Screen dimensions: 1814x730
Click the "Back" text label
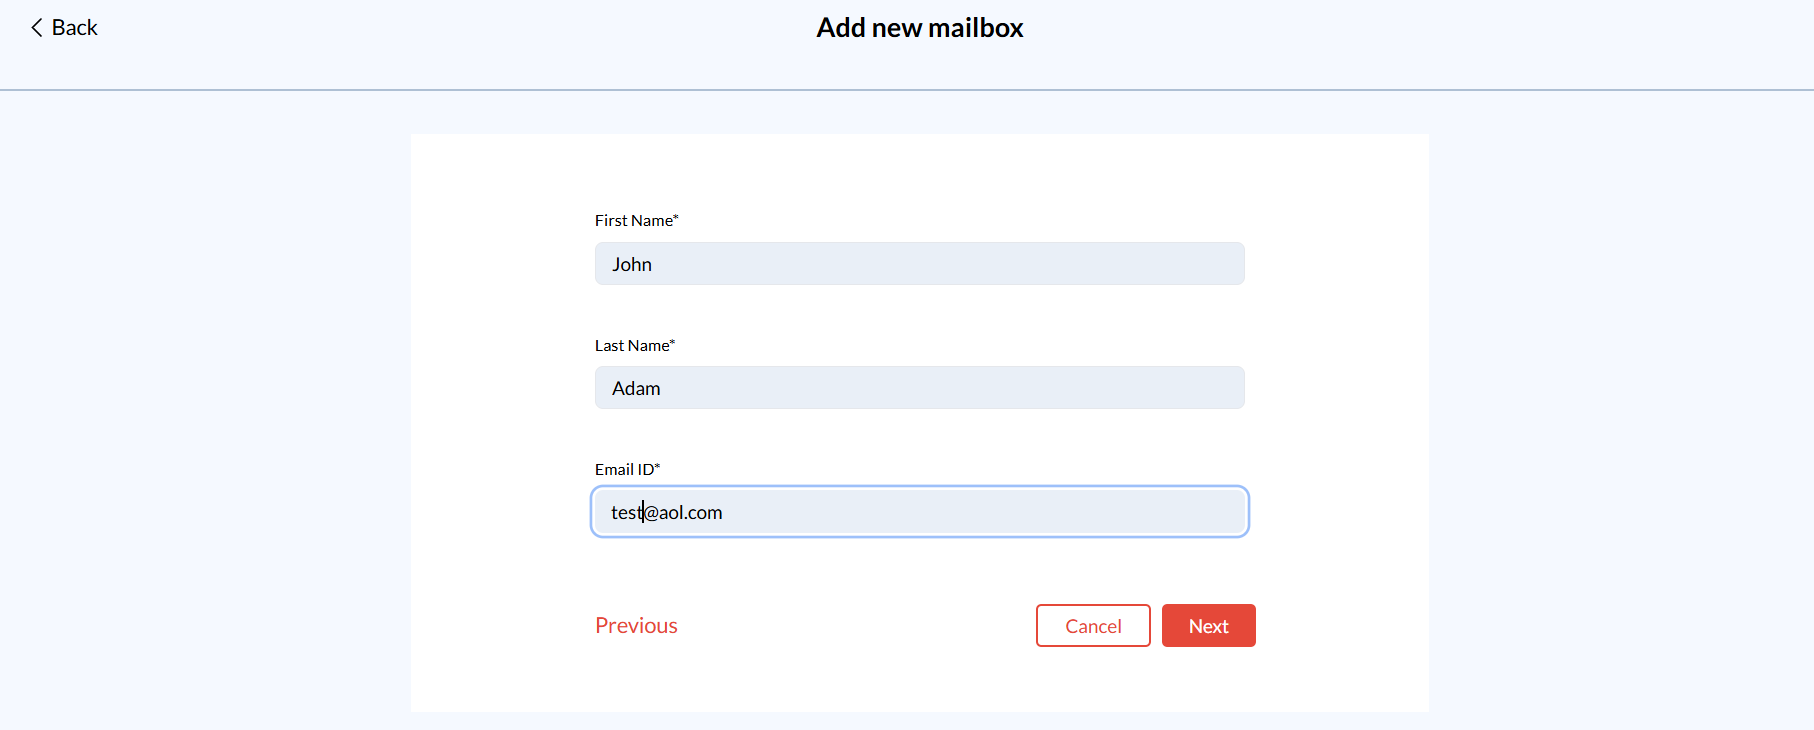coord(75,28)
